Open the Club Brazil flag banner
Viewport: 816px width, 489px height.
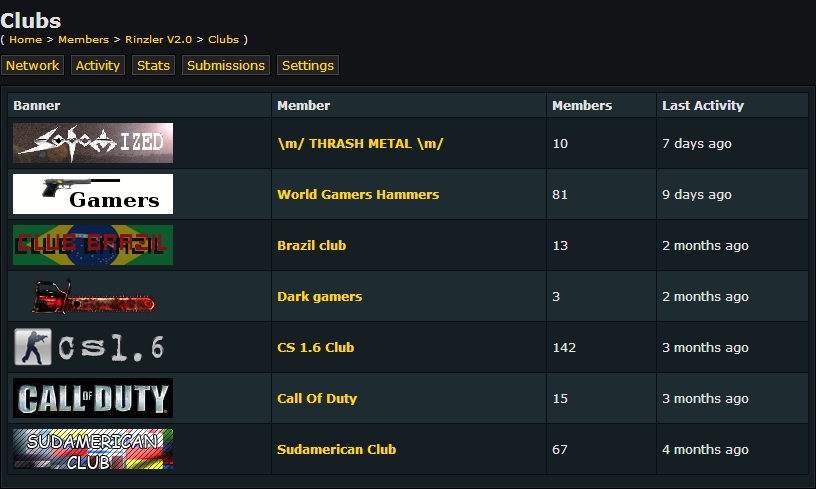[93, 245]
